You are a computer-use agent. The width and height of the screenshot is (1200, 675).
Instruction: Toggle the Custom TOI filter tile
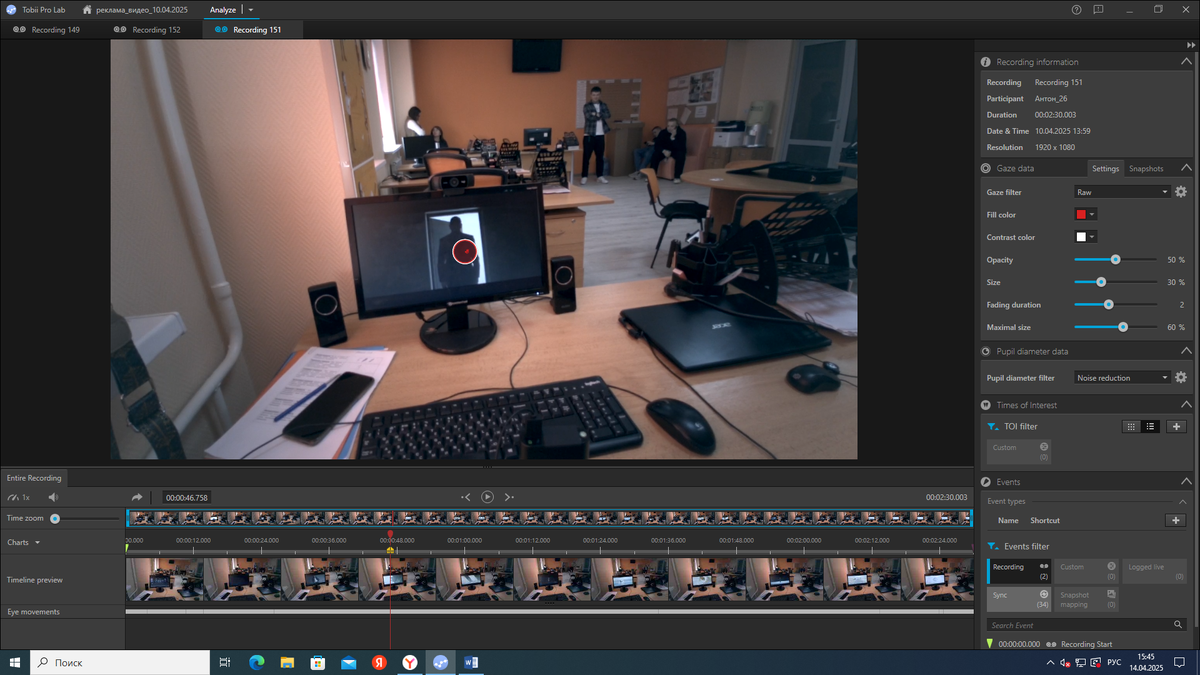pyautogui.click(x=1019, y=452)
